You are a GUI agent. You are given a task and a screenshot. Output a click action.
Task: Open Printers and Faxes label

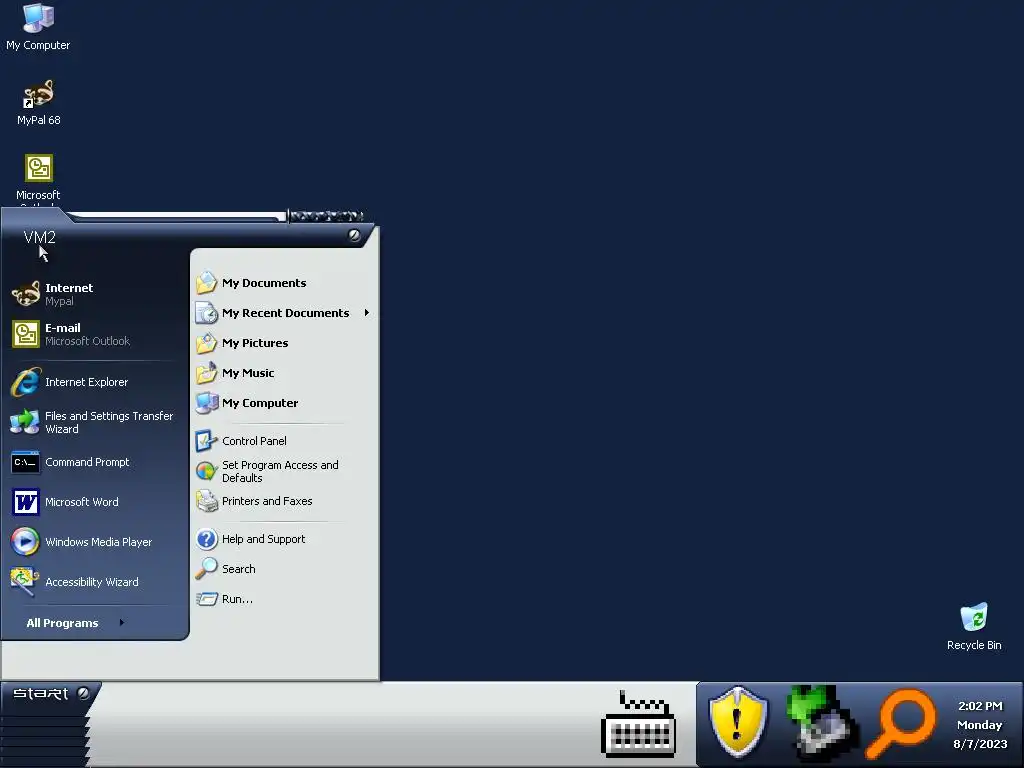[267, 501]
